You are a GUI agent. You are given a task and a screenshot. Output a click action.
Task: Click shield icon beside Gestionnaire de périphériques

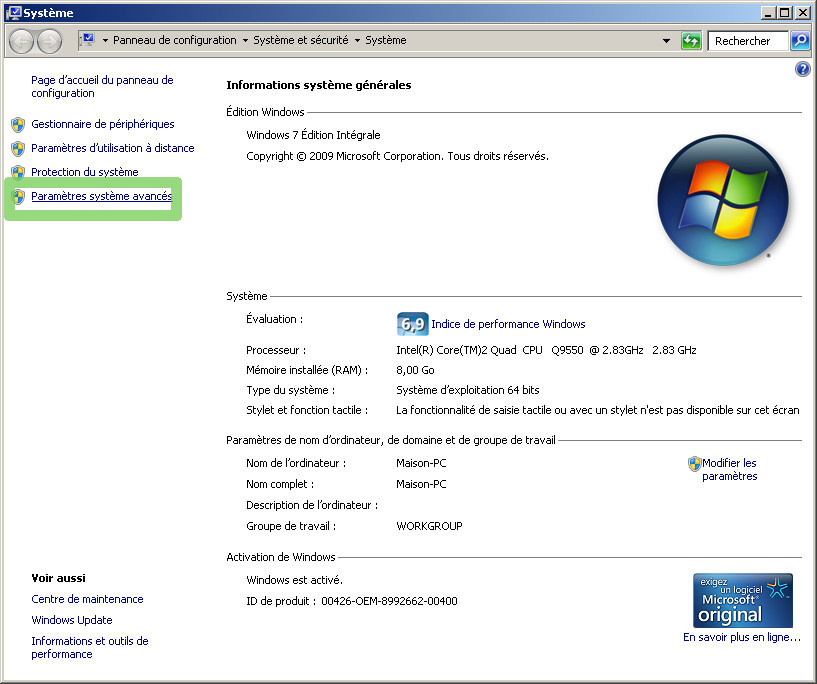(17, 125)
